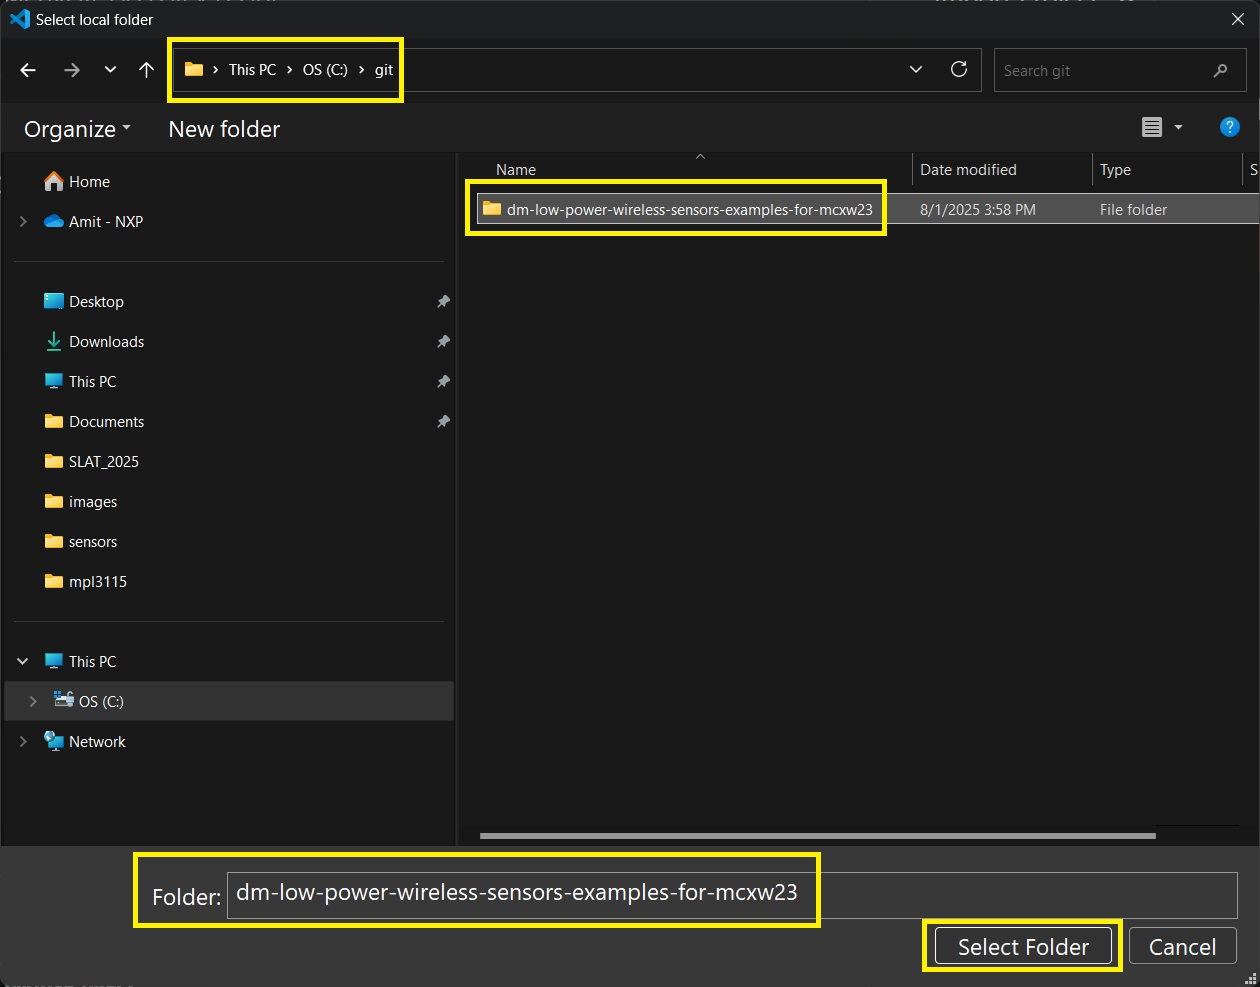Image resolution: width=1260 pixels, height=987 pixels.
Task: Click the search magnifier icon
Action: 1220,70
